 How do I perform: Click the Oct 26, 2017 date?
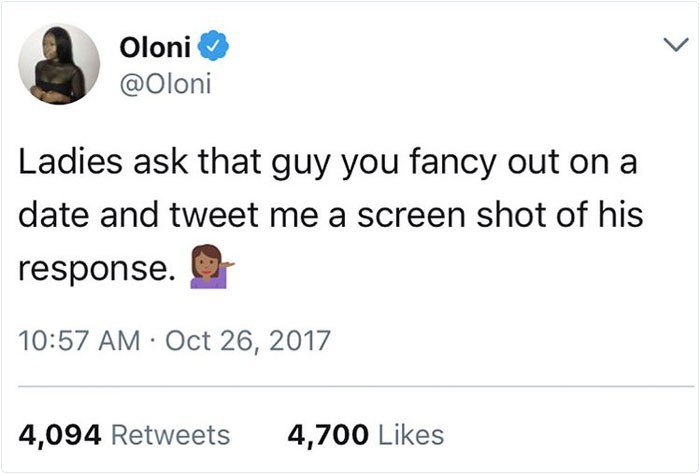pyautogui.click(x=248, y=341)
